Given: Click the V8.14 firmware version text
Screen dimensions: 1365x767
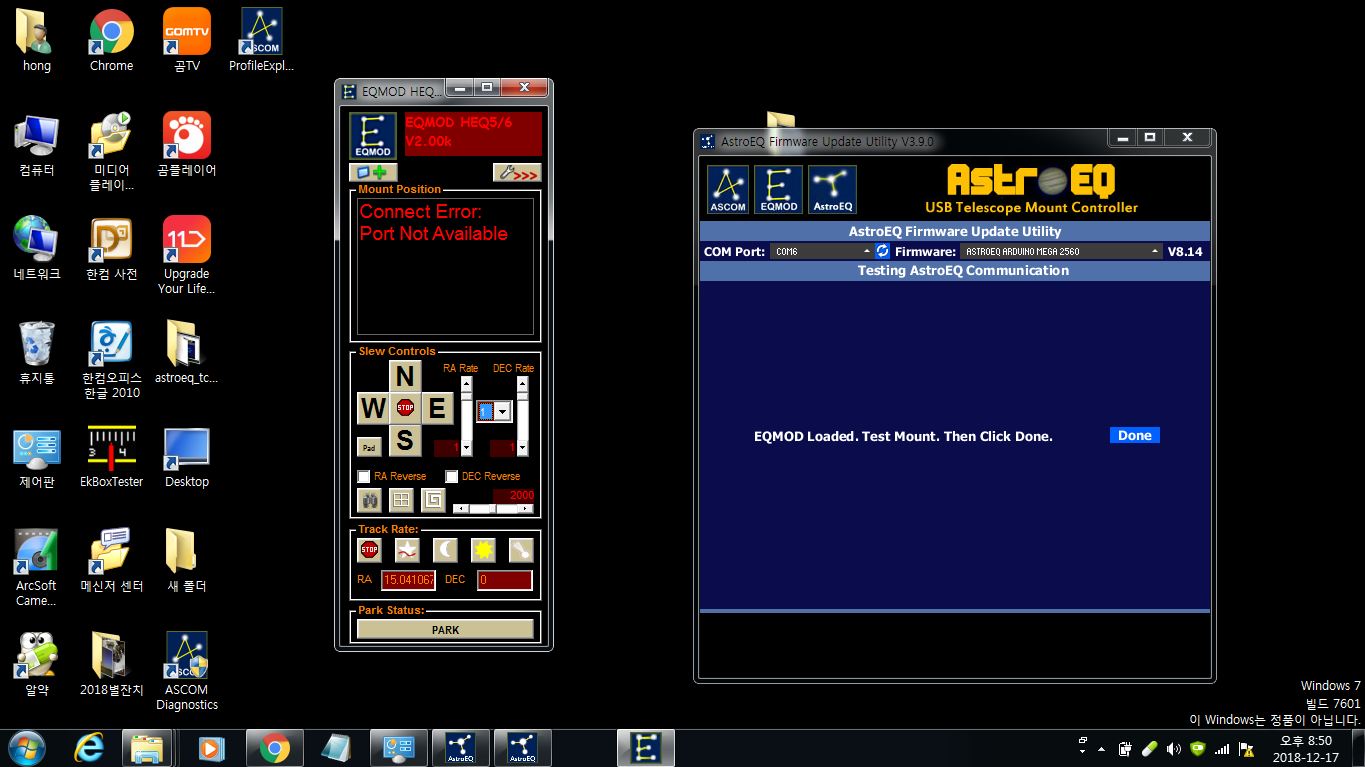Looking at the screenshot, I should point(1185,251).
